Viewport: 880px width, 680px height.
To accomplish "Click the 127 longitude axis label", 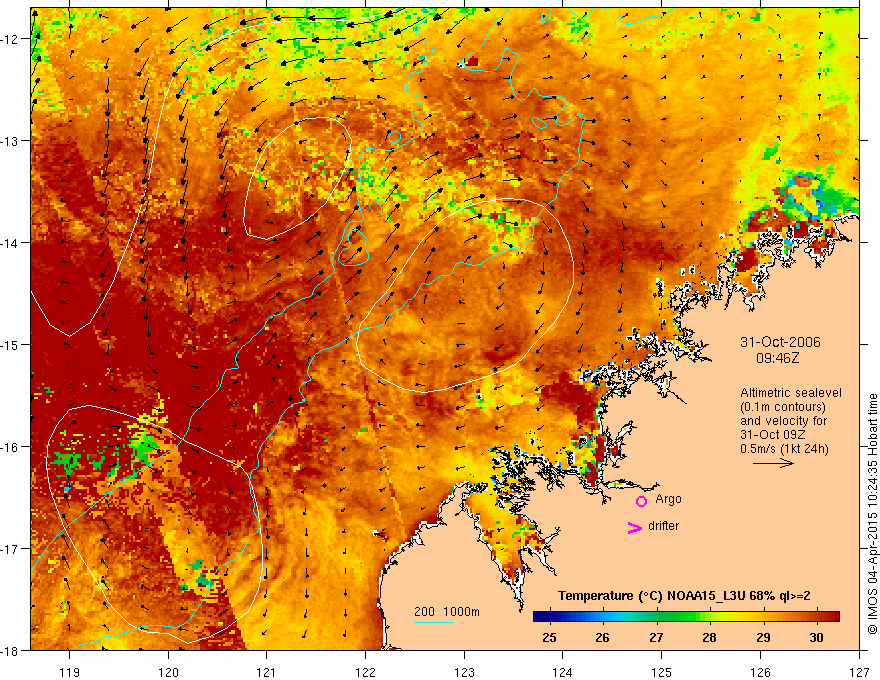I will 859,672.
